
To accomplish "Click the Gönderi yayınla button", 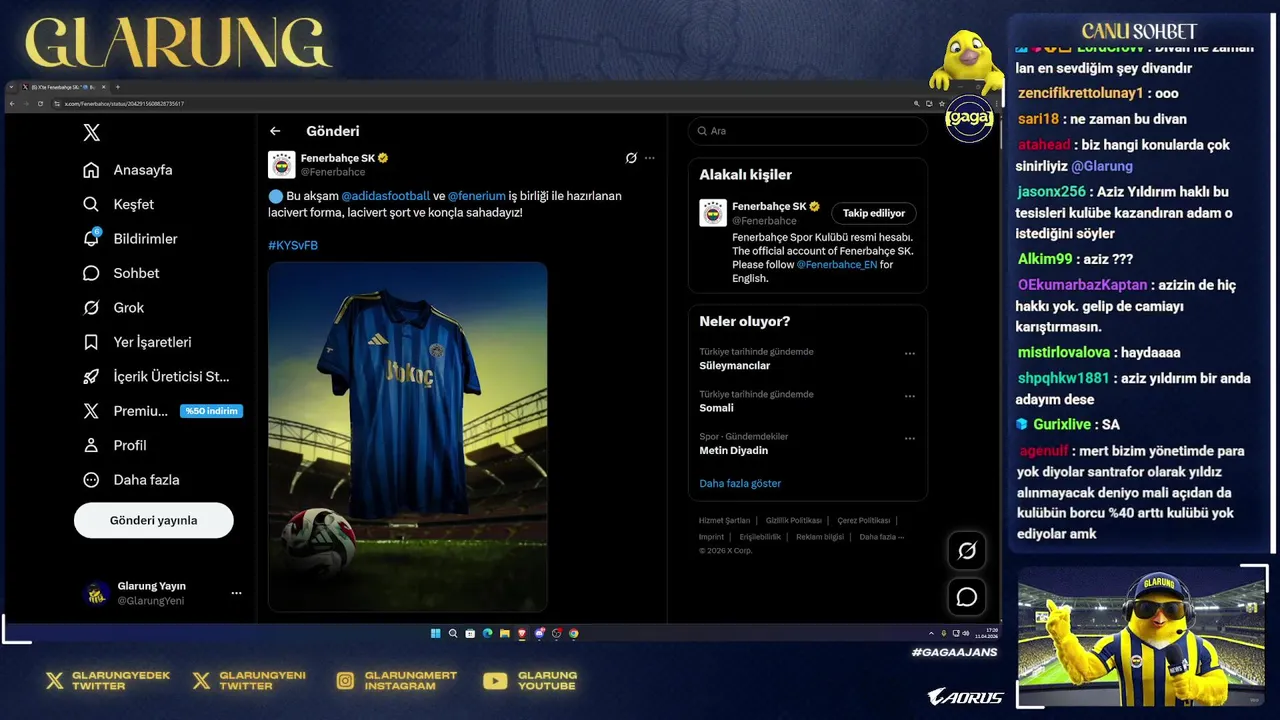I will pos(154,520).
